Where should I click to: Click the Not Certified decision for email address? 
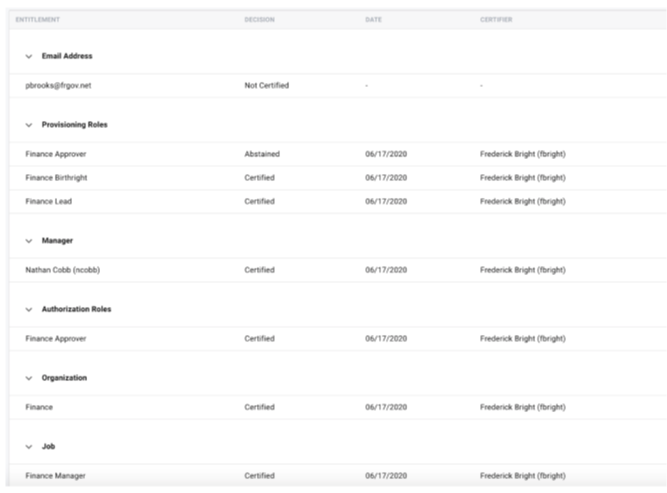266,86
